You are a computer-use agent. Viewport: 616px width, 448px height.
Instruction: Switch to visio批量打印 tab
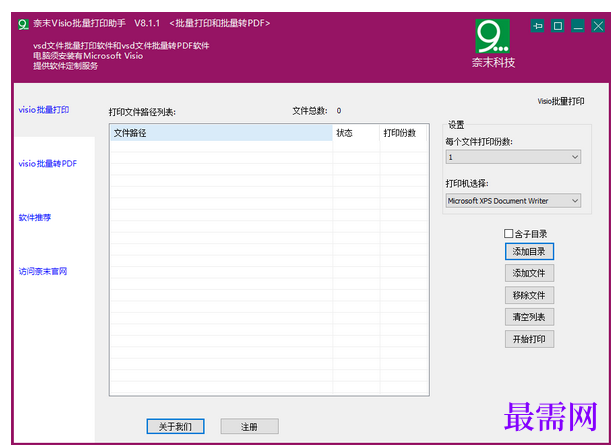coord(44,110)
